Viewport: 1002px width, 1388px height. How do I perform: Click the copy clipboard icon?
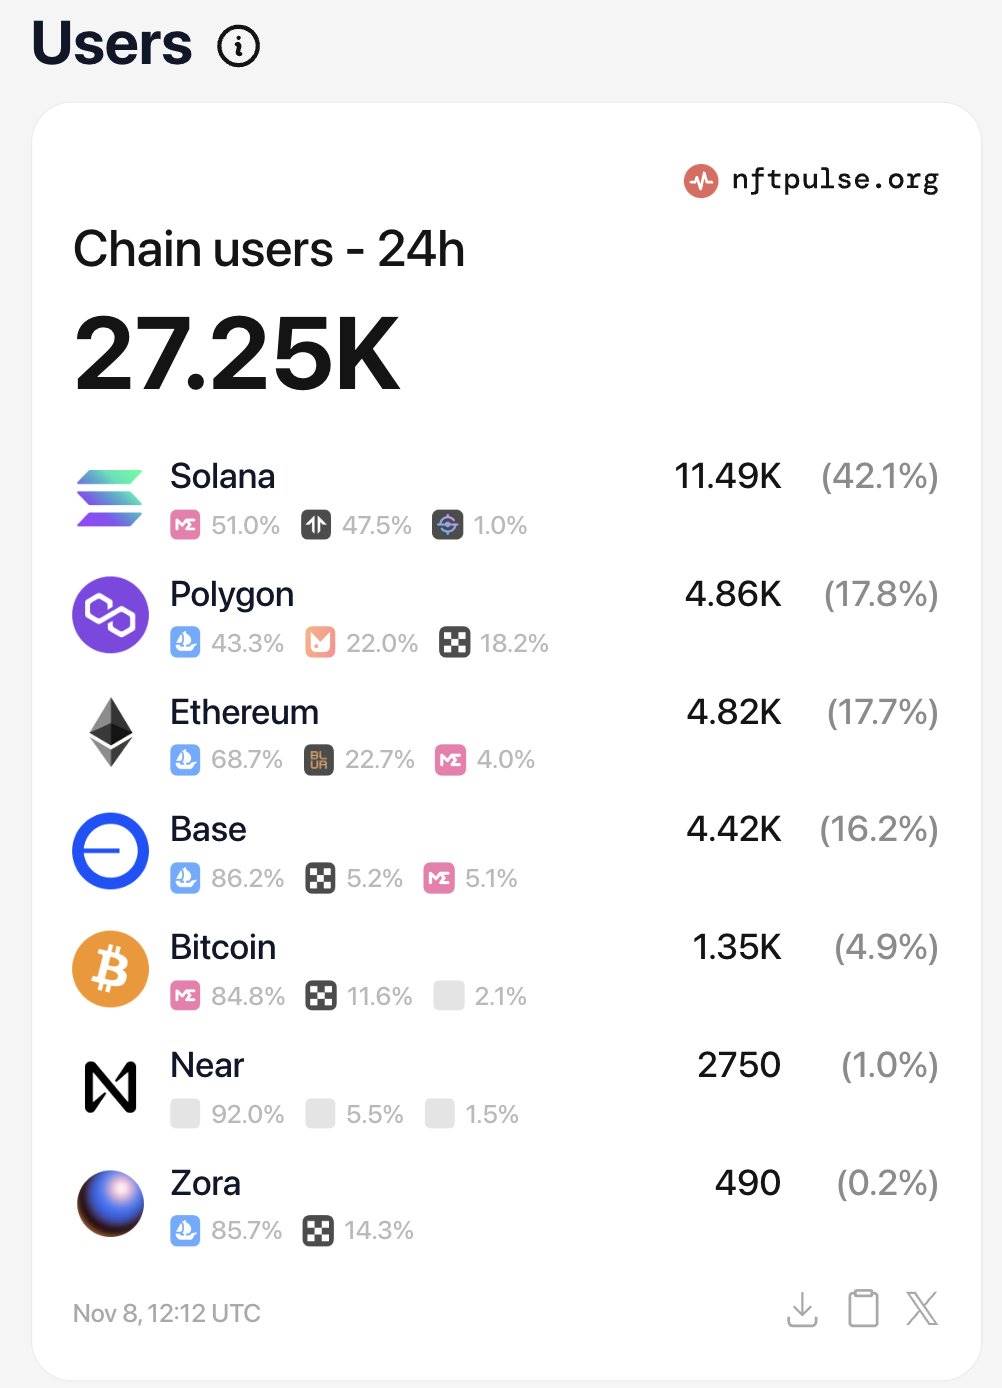click(863, 1308)
